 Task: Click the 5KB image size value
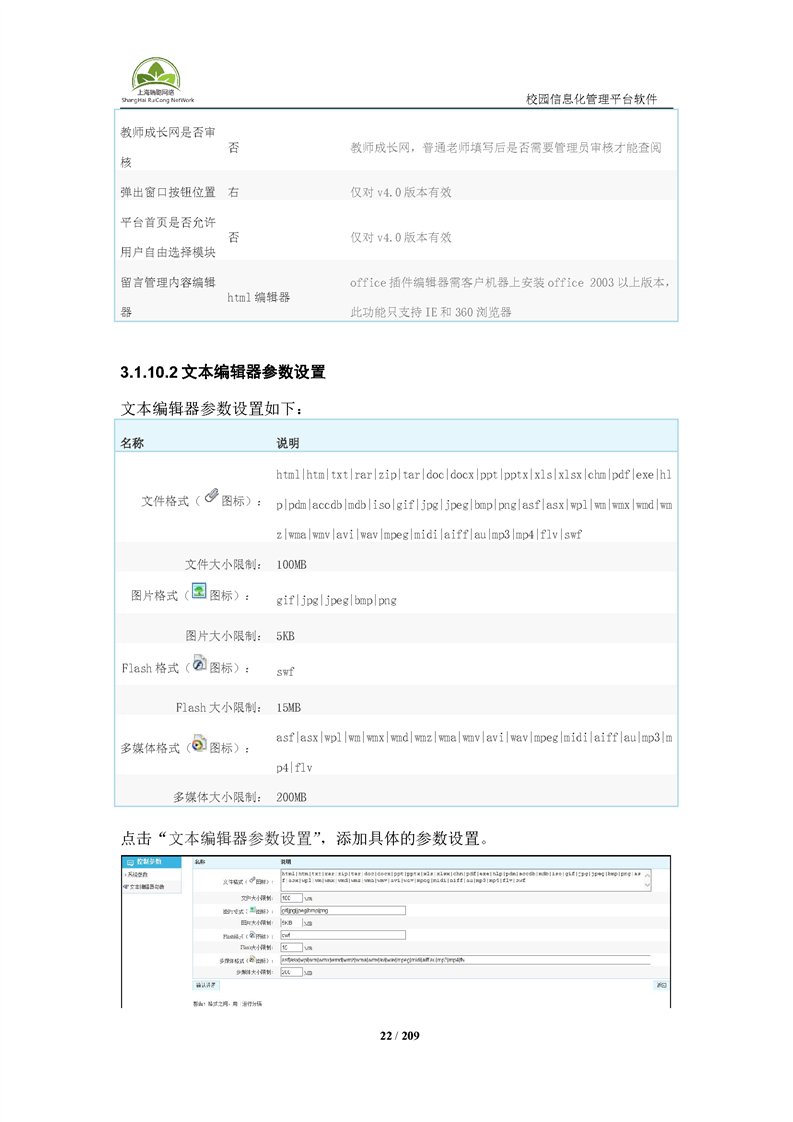click(286, 636)
